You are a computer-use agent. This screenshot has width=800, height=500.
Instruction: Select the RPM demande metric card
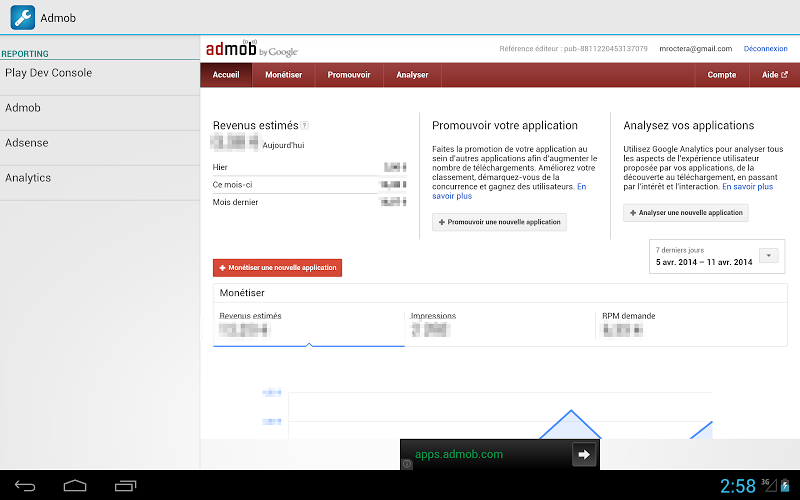click(691, 325)
